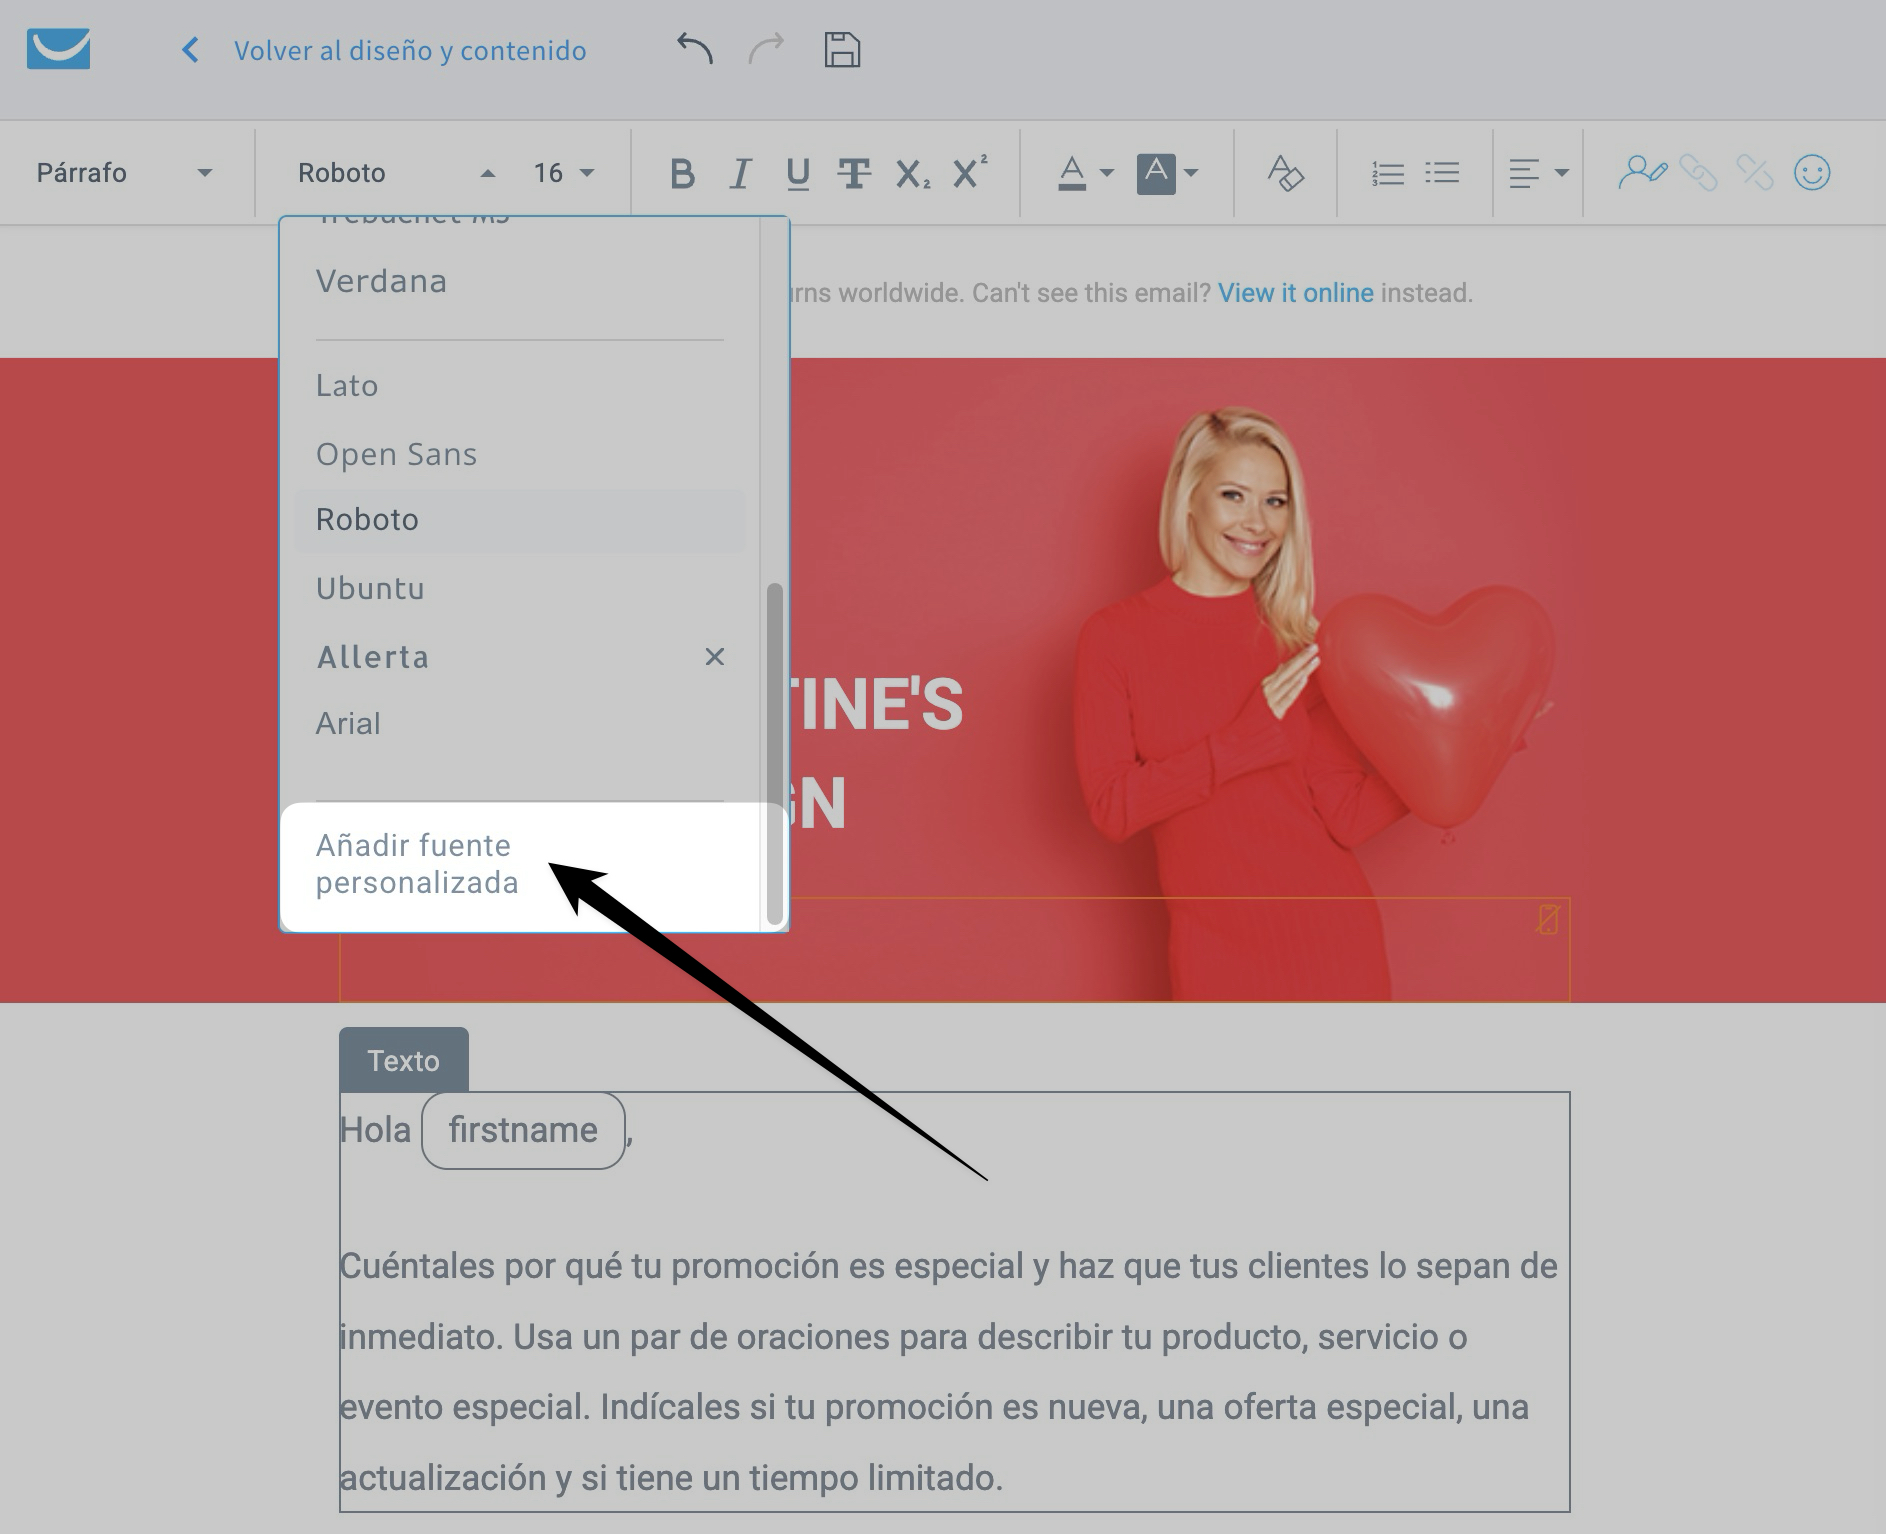The width and height of the screenshot is (1886, 1534).
Task: Clear text formatting
Action: coord(1284,172)
